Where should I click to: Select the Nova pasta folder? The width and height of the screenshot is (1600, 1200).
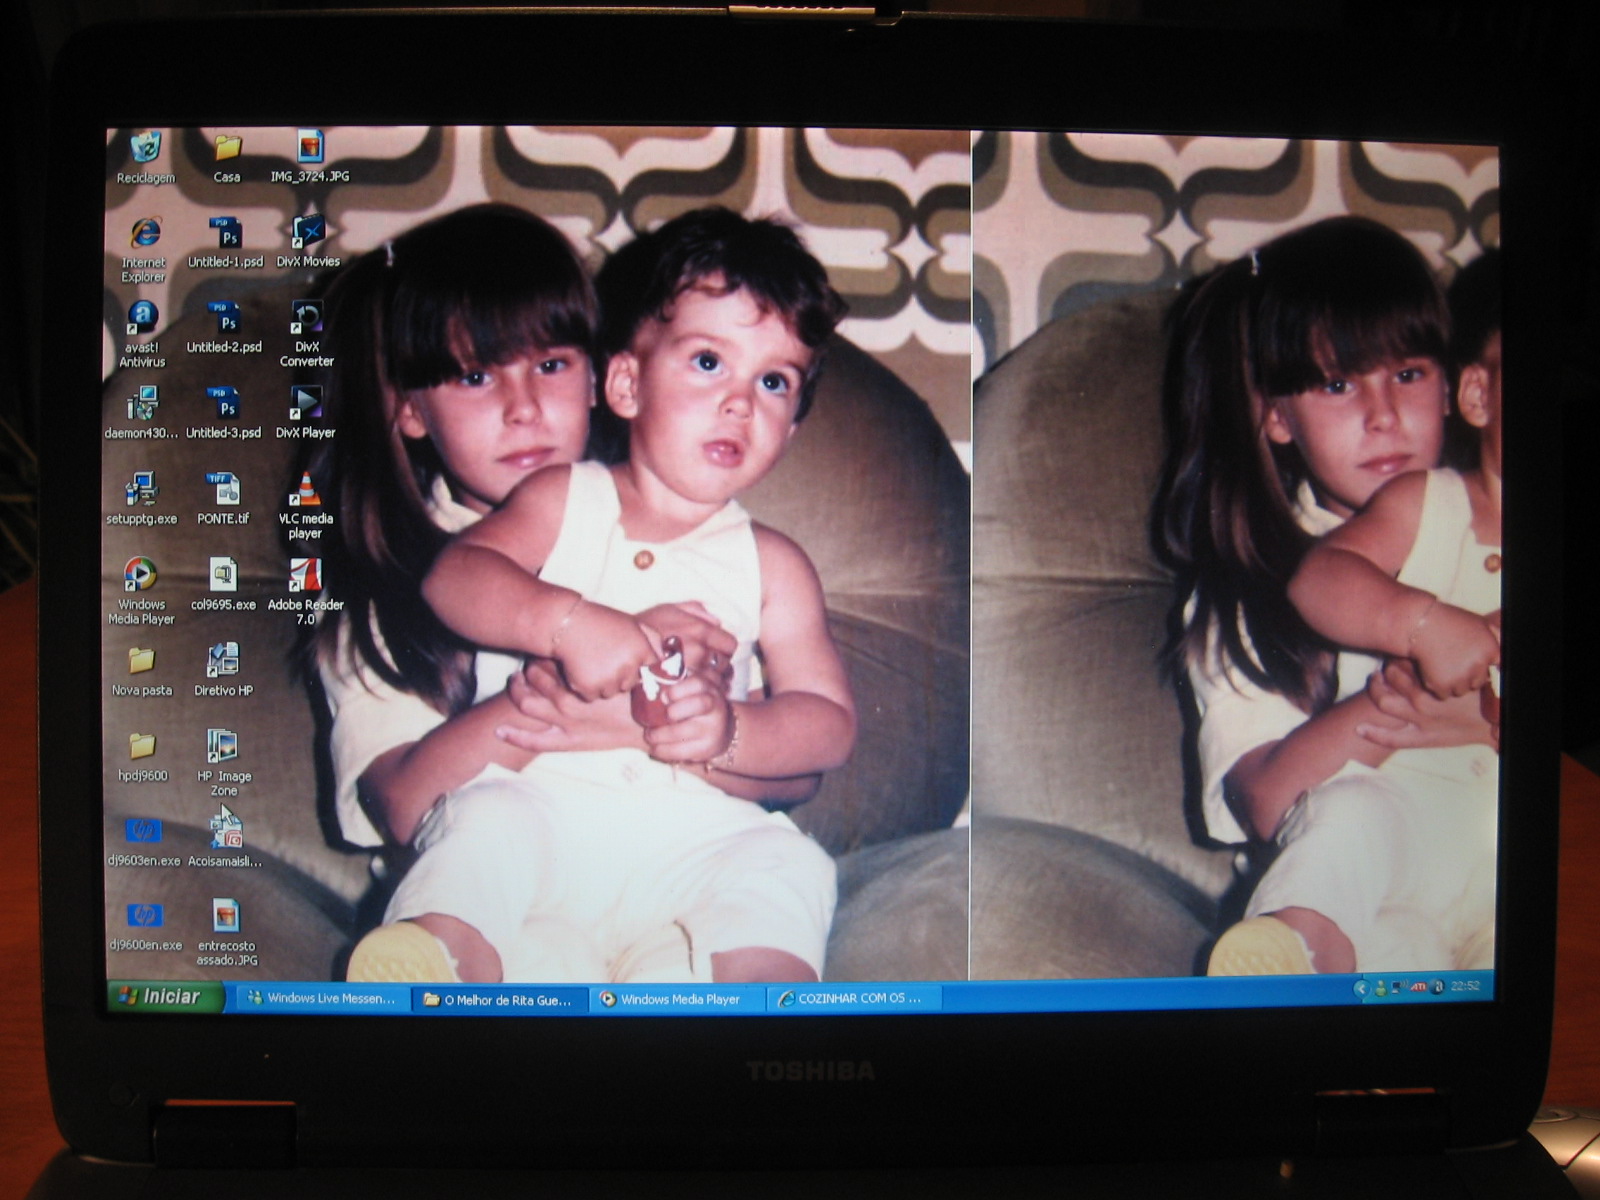(x=141, y=671)
